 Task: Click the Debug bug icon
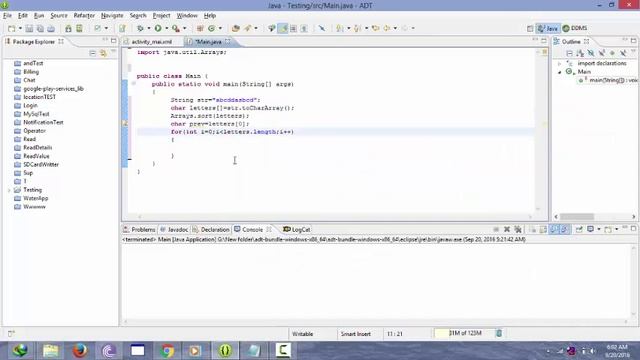coord(140,28)
